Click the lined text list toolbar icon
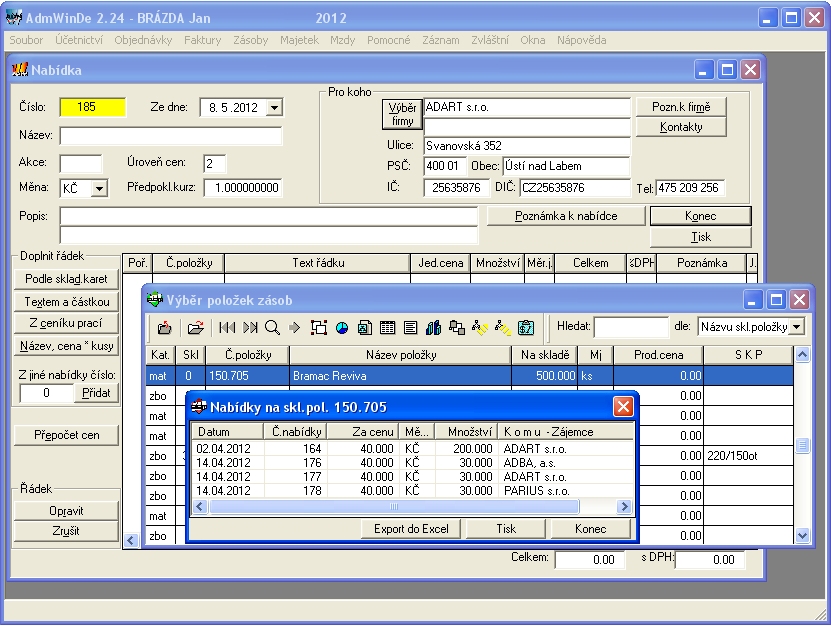Viewport: 831px width, 626px height. (x=410, y=328)
